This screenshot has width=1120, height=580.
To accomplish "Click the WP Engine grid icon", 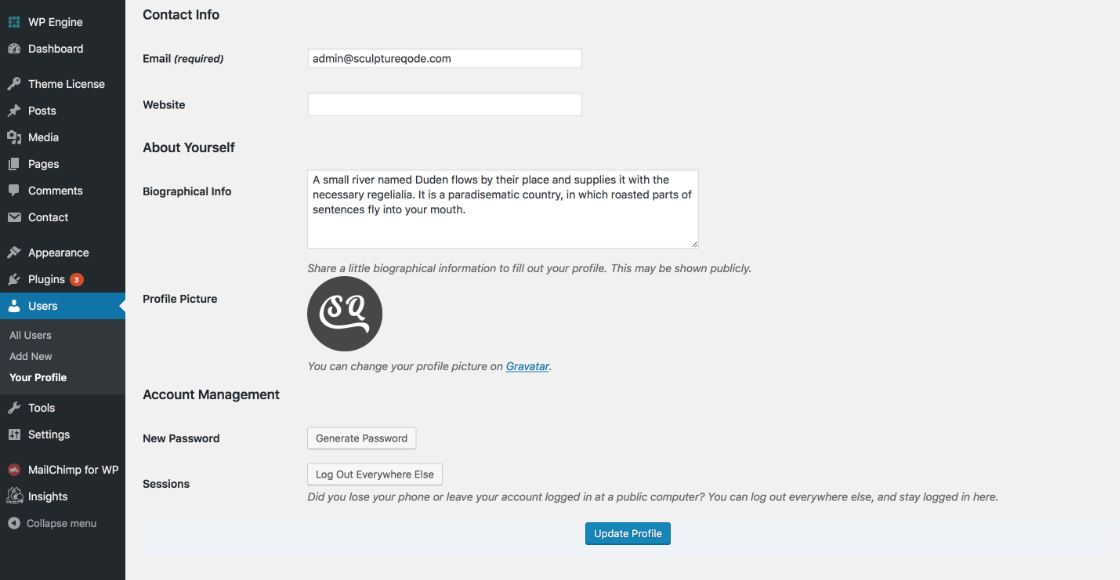I will 14,22.
